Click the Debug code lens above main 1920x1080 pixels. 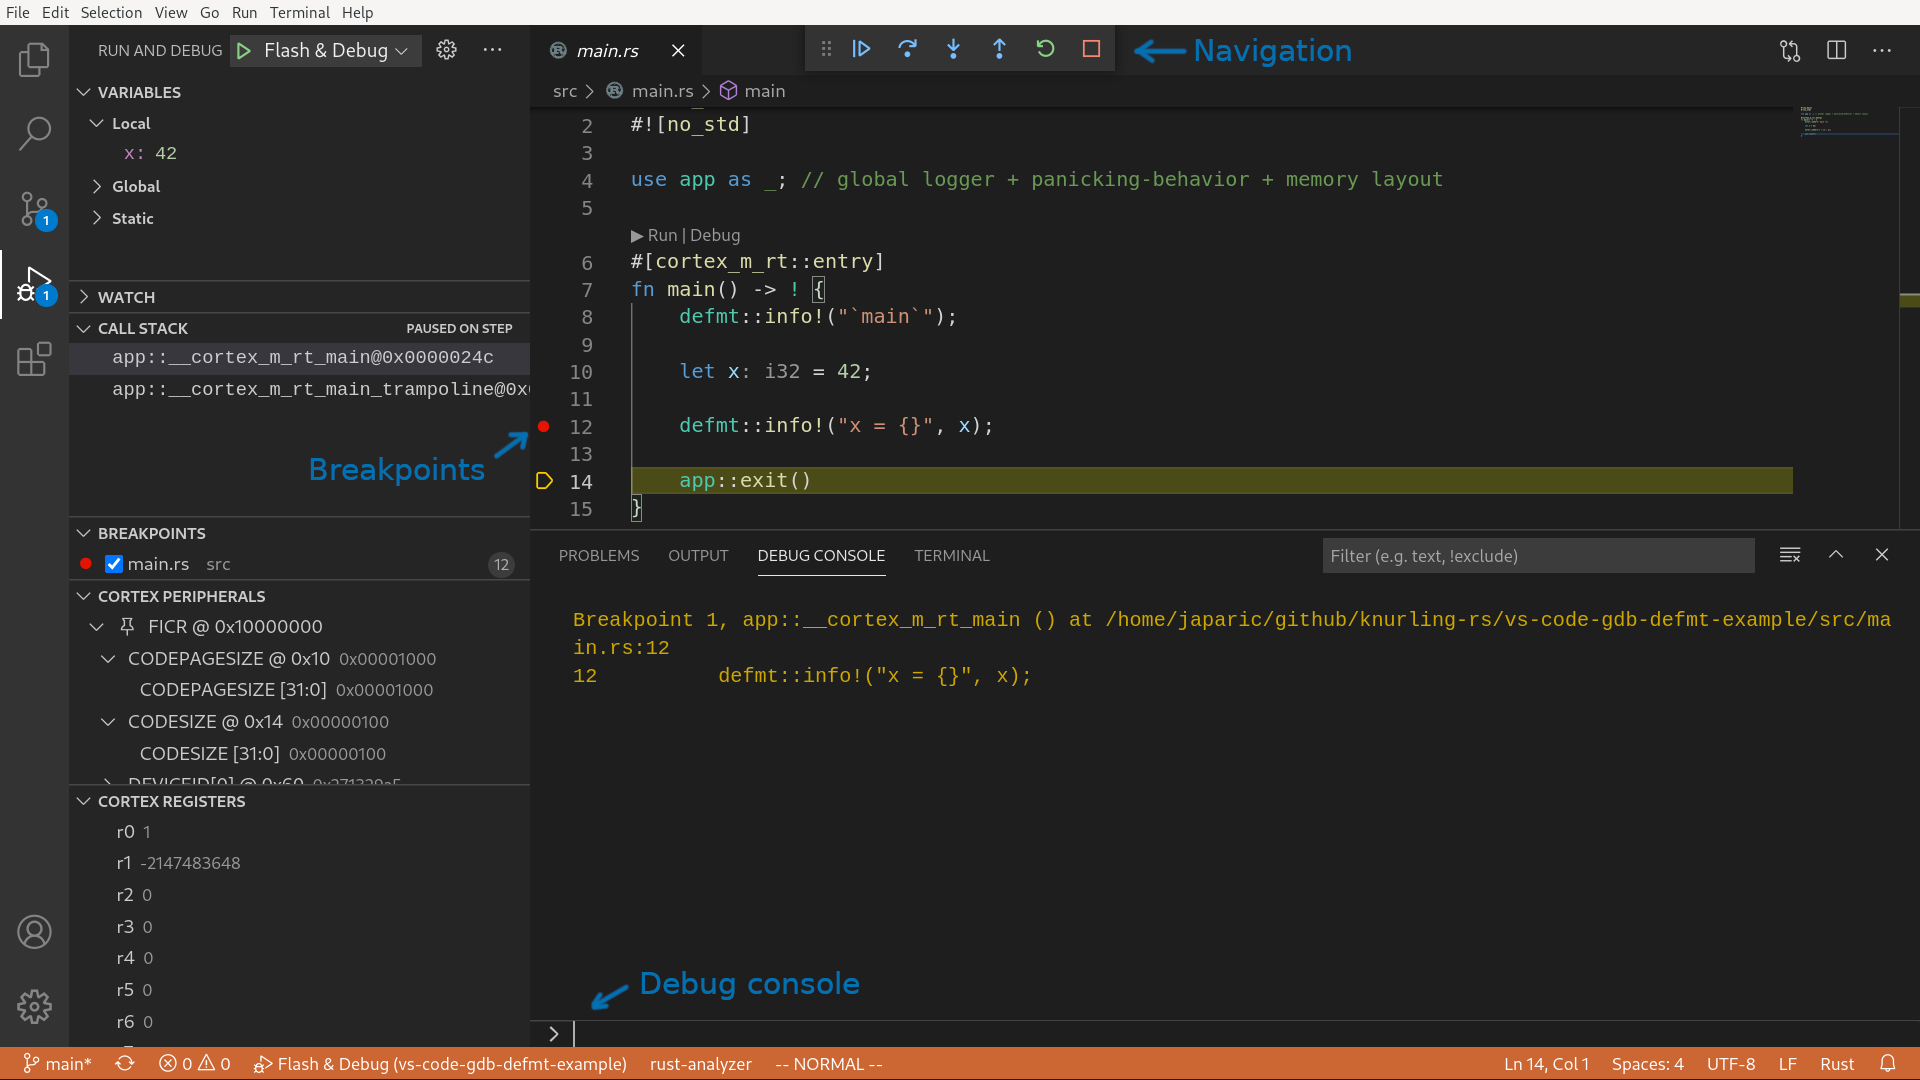coord(715,235)
